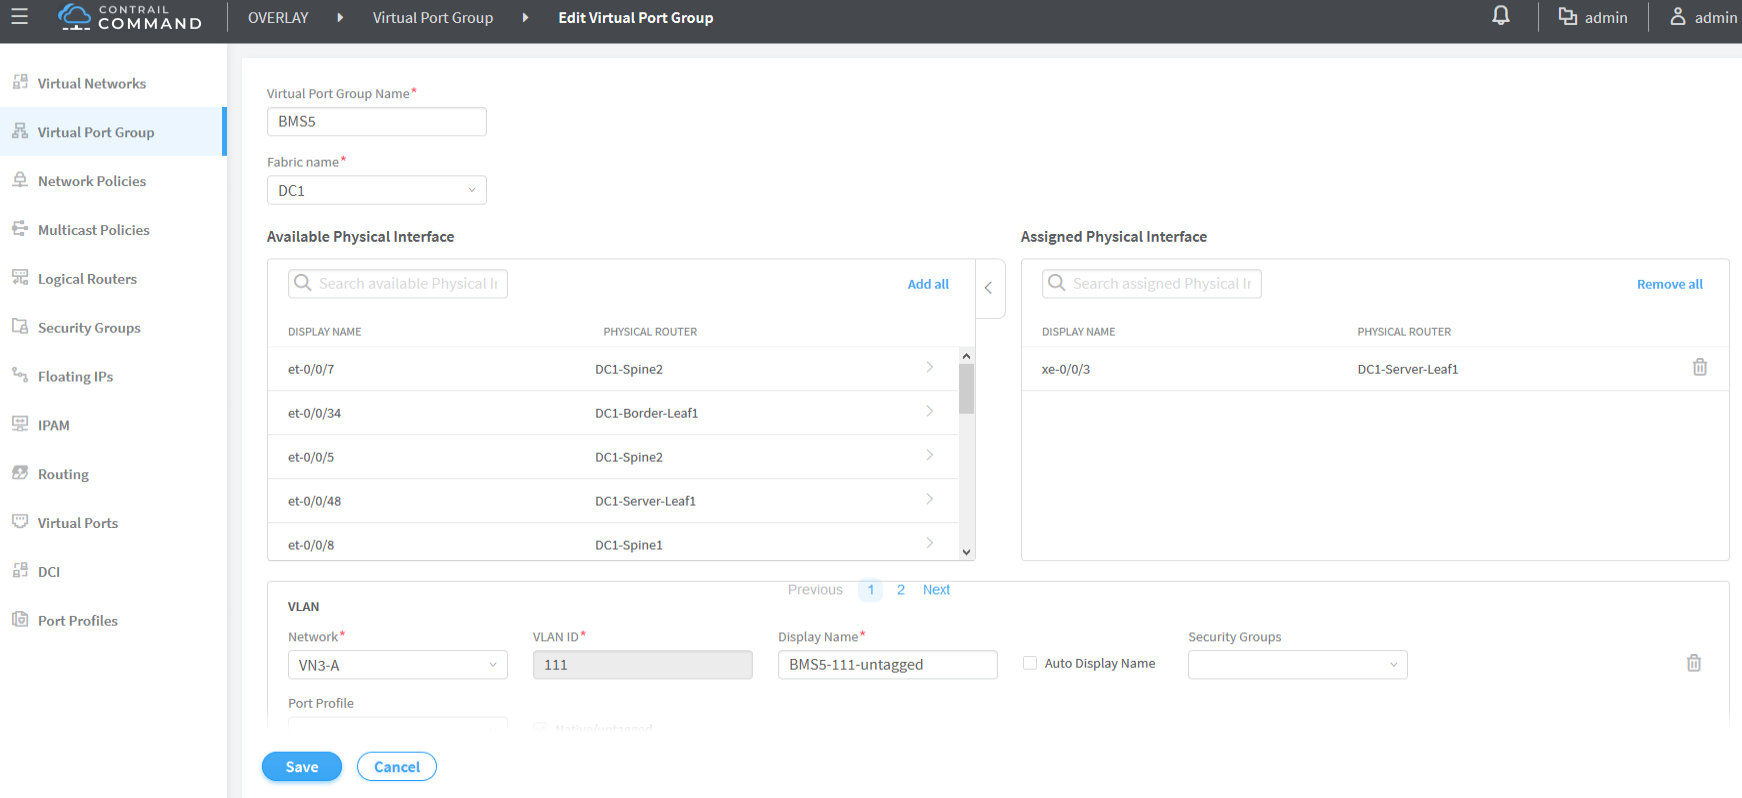The width and height of the screenshot is (1742, 798).
Task: Open the hamburger navigation menu
Action: coord(19,17)
